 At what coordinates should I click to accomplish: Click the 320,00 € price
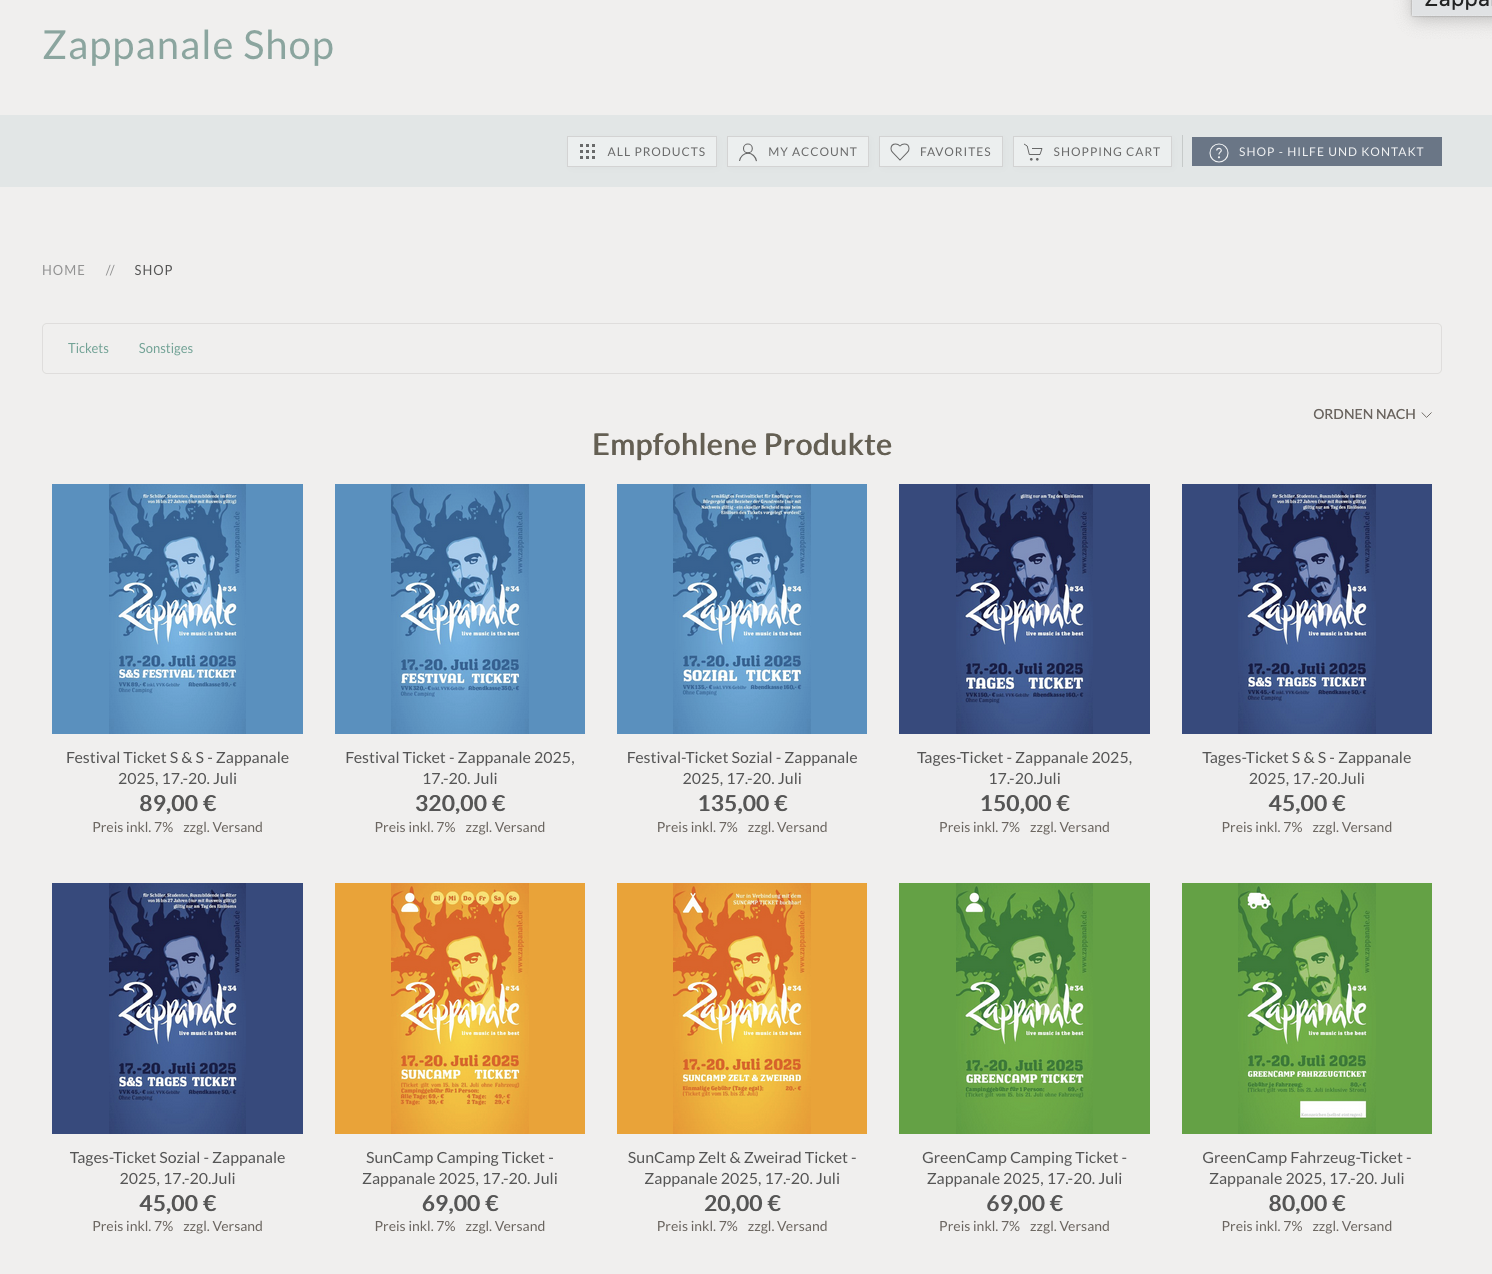coord(460,803)
